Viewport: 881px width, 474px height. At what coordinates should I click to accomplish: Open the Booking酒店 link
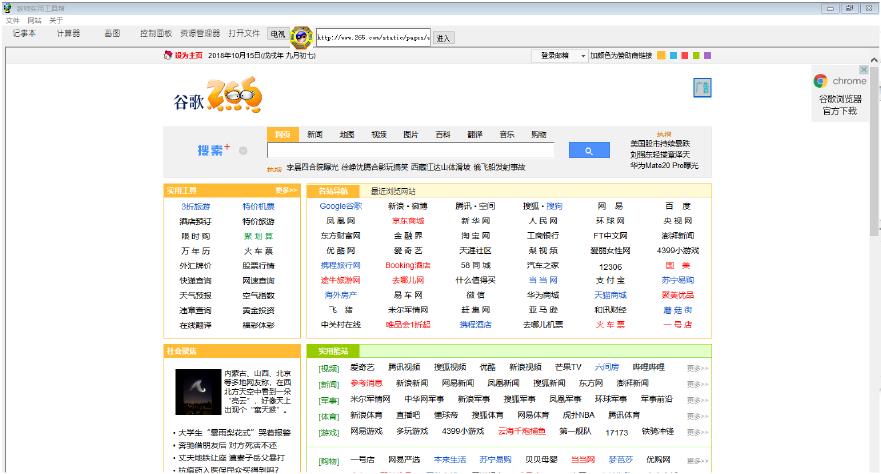coord(408,265)
